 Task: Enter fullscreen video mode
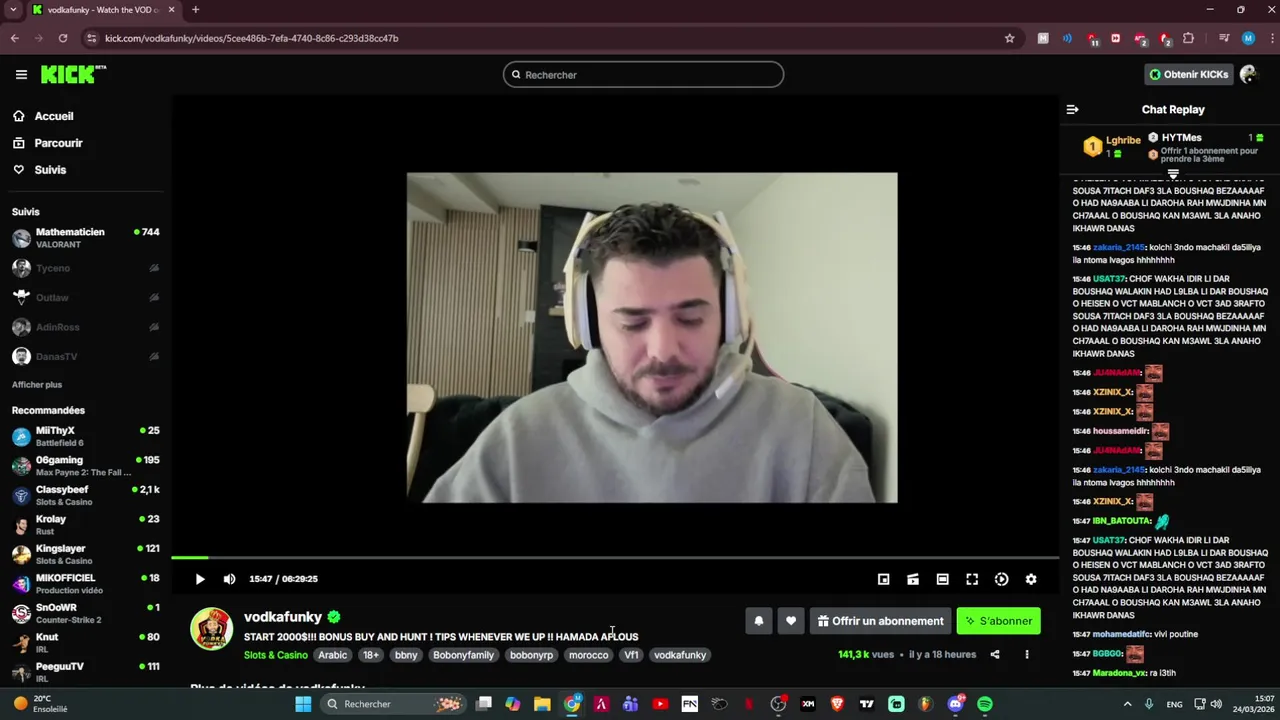[972, 579]
